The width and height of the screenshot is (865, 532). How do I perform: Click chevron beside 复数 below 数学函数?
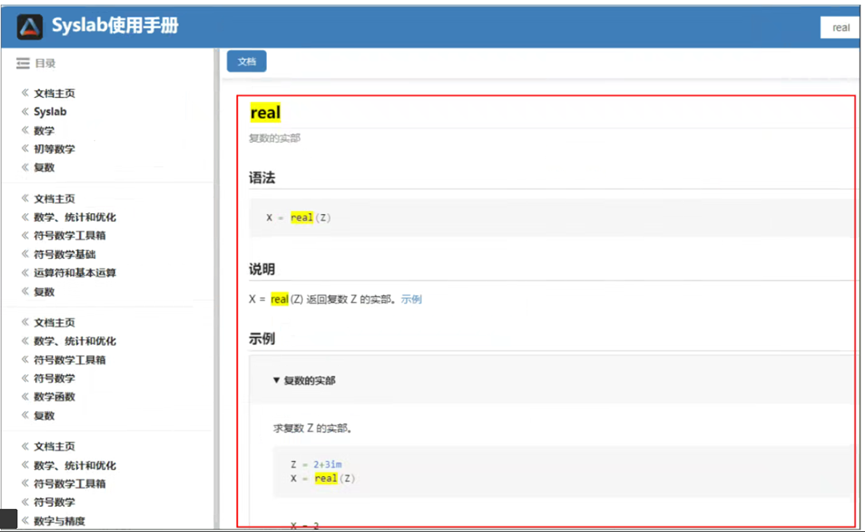(25, 415)
